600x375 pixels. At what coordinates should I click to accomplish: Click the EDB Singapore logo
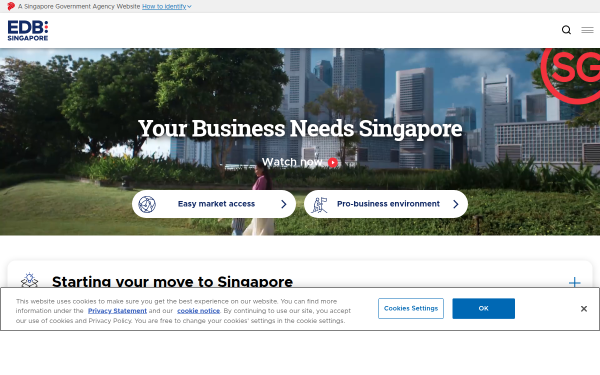pyautogui.click(x=28, y=31)
